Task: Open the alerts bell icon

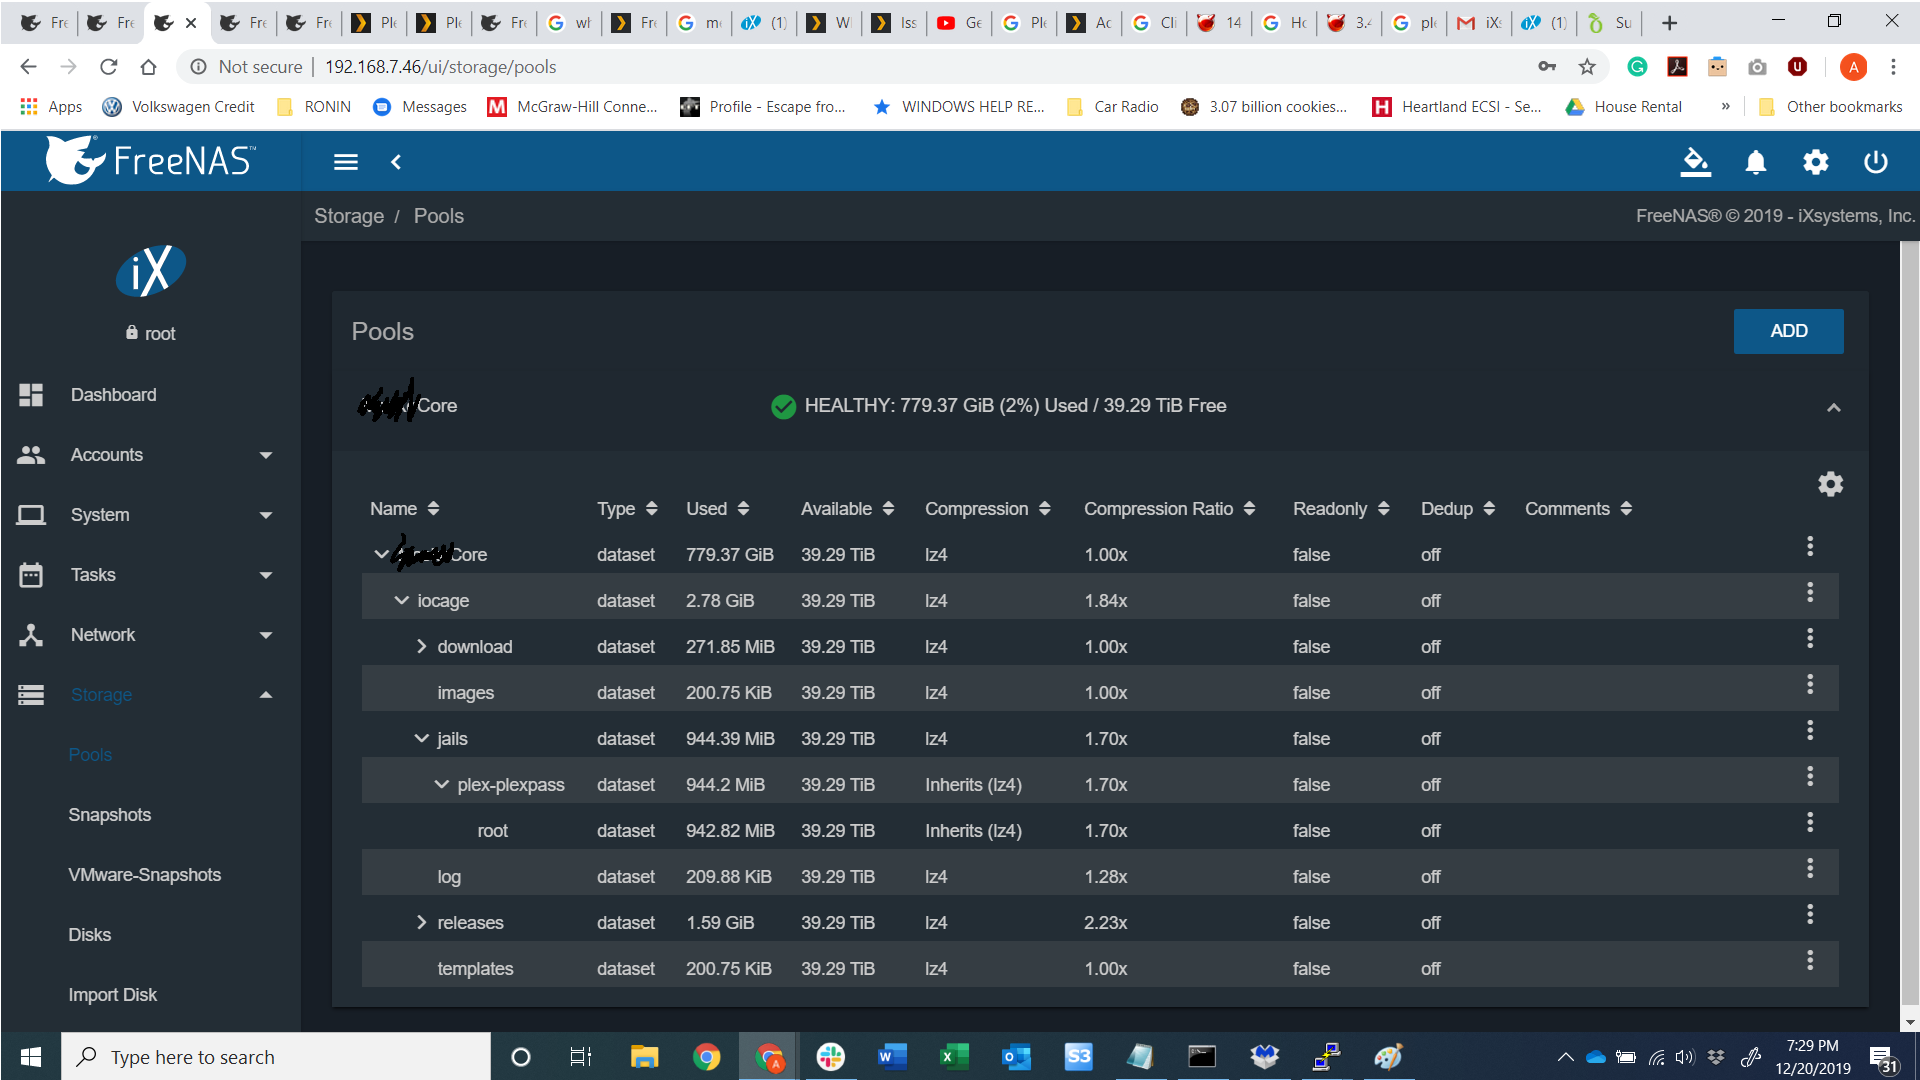Action: point(1755,162)
